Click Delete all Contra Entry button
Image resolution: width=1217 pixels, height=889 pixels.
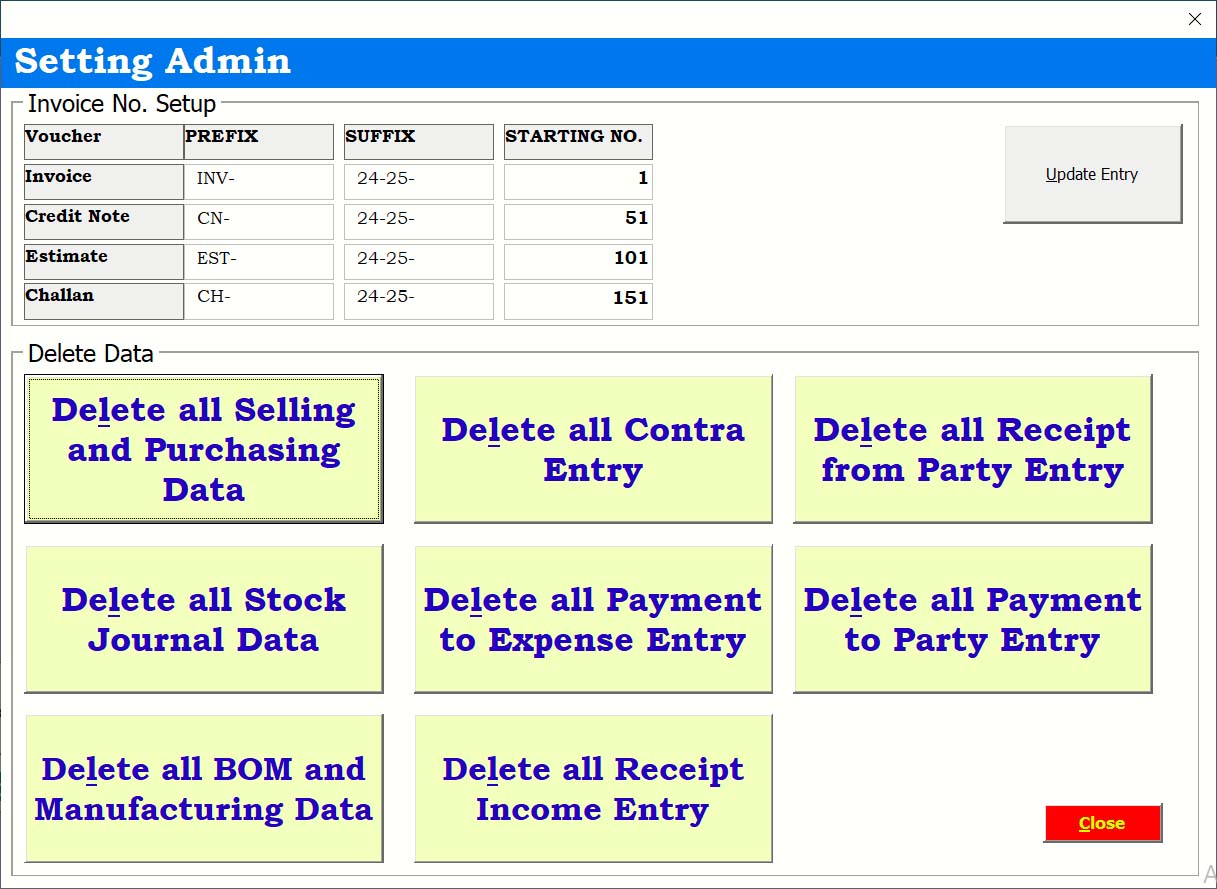[x=593, y=449]
